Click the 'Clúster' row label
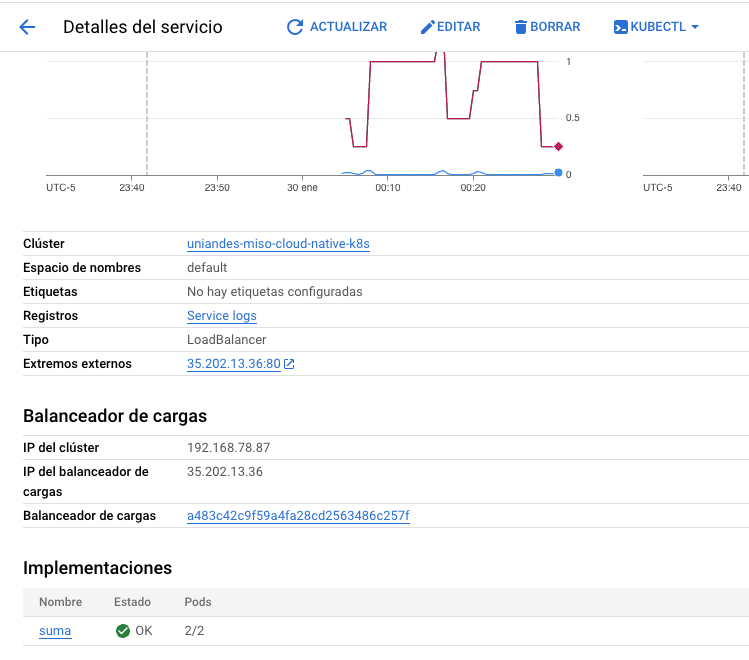The width and height of the screenshot is (749, 660). pos(43,244)
